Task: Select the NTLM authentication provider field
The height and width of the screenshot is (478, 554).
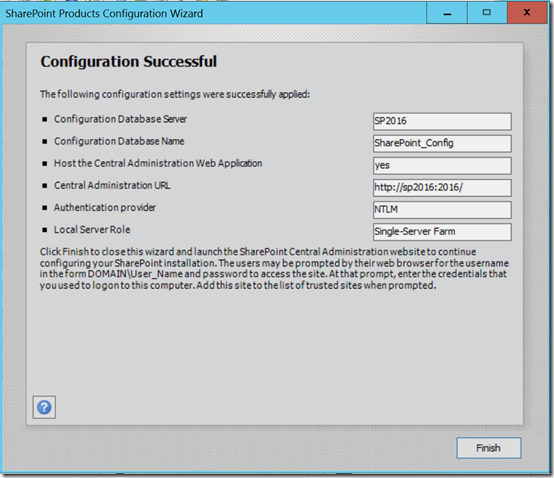Action: click(442, 210)
